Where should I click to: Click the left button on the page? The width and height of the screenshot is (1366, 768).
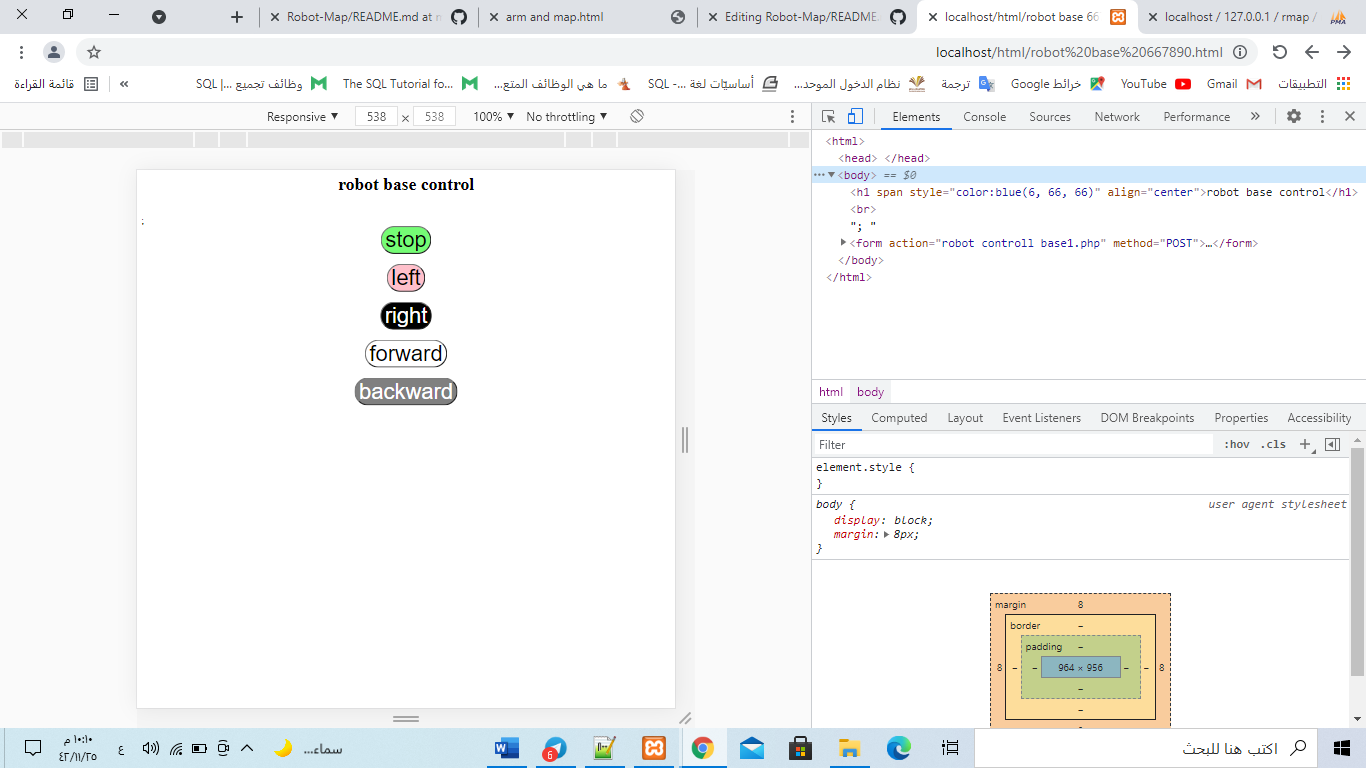click(x=406, y=278)
